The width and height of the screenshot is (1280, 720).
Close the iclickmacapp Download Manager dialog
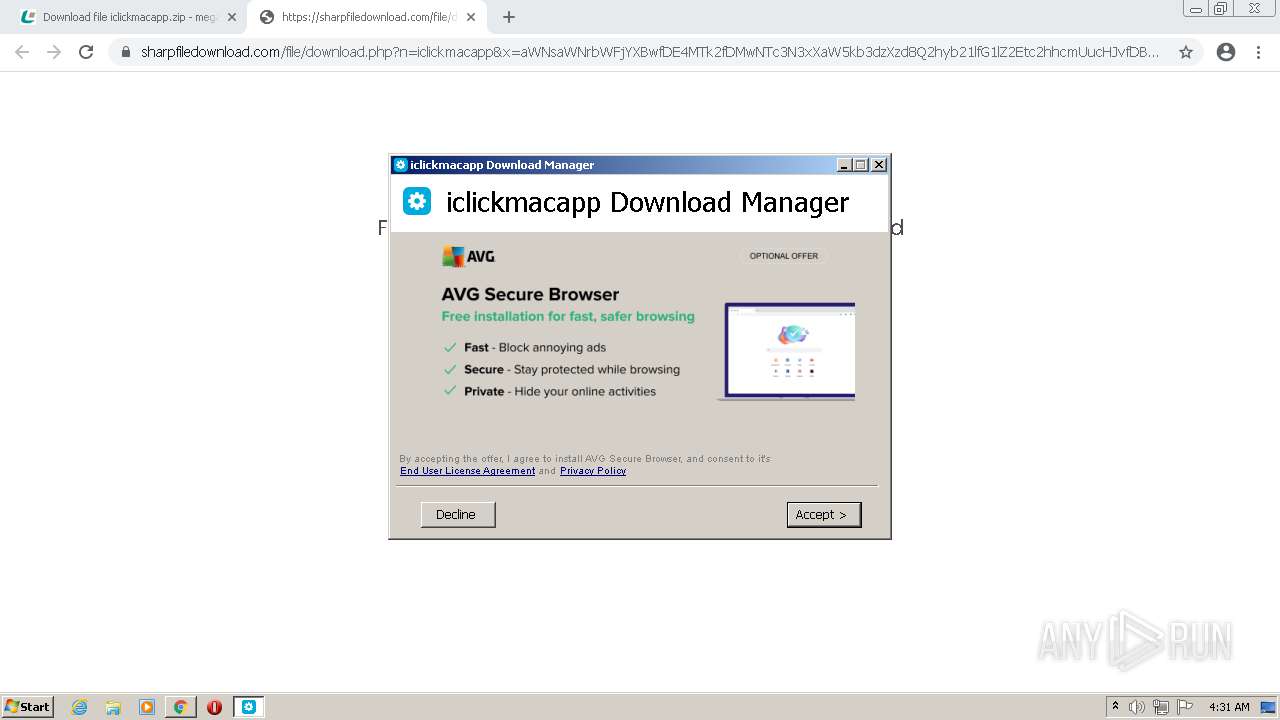878,165
